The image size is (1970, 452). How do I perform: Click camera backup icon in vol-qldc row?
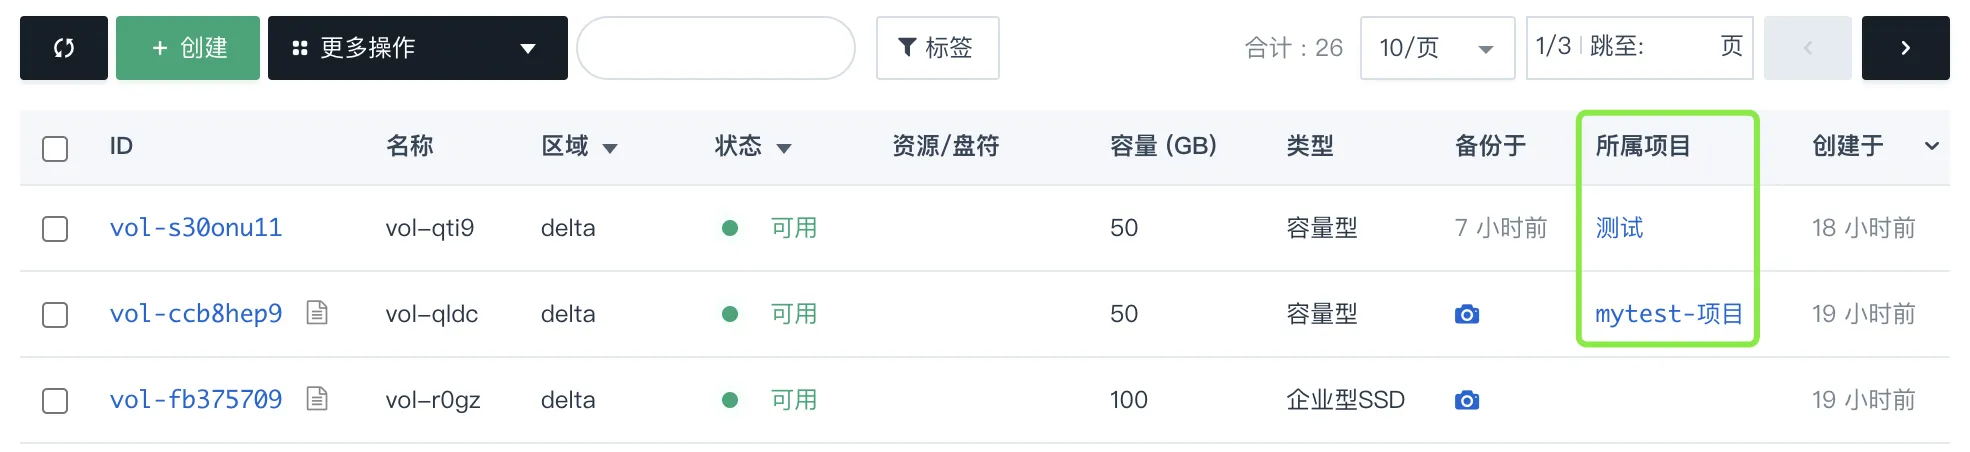point(1467,314)
